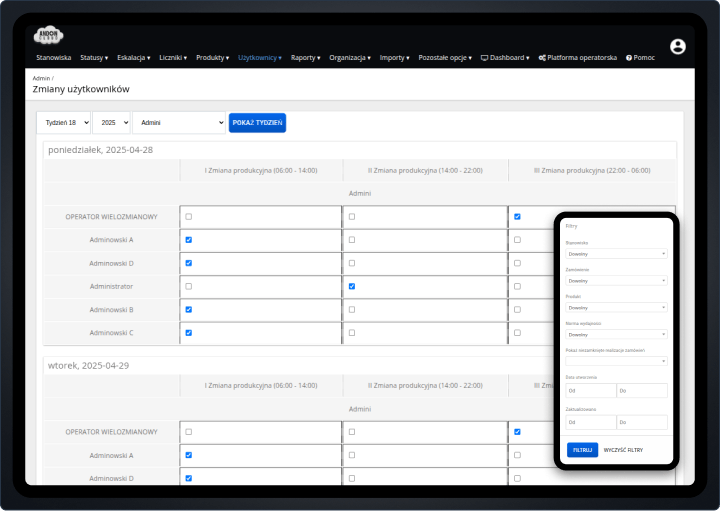Click the Data utworzenia 'Od' field
720x511 pixels.
click(590, 391)
